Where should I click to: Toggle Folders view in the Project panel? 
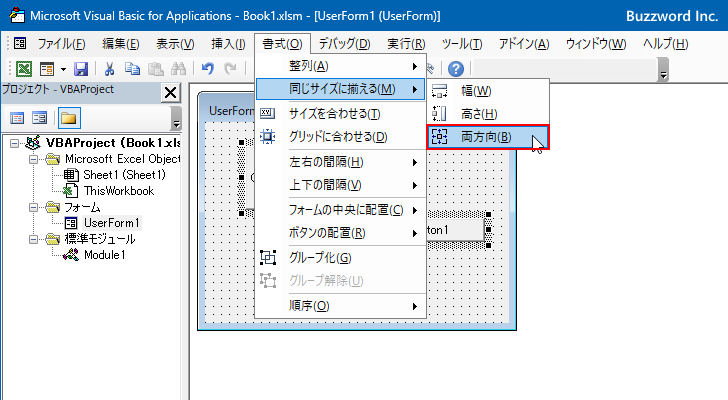pos(69,118)
